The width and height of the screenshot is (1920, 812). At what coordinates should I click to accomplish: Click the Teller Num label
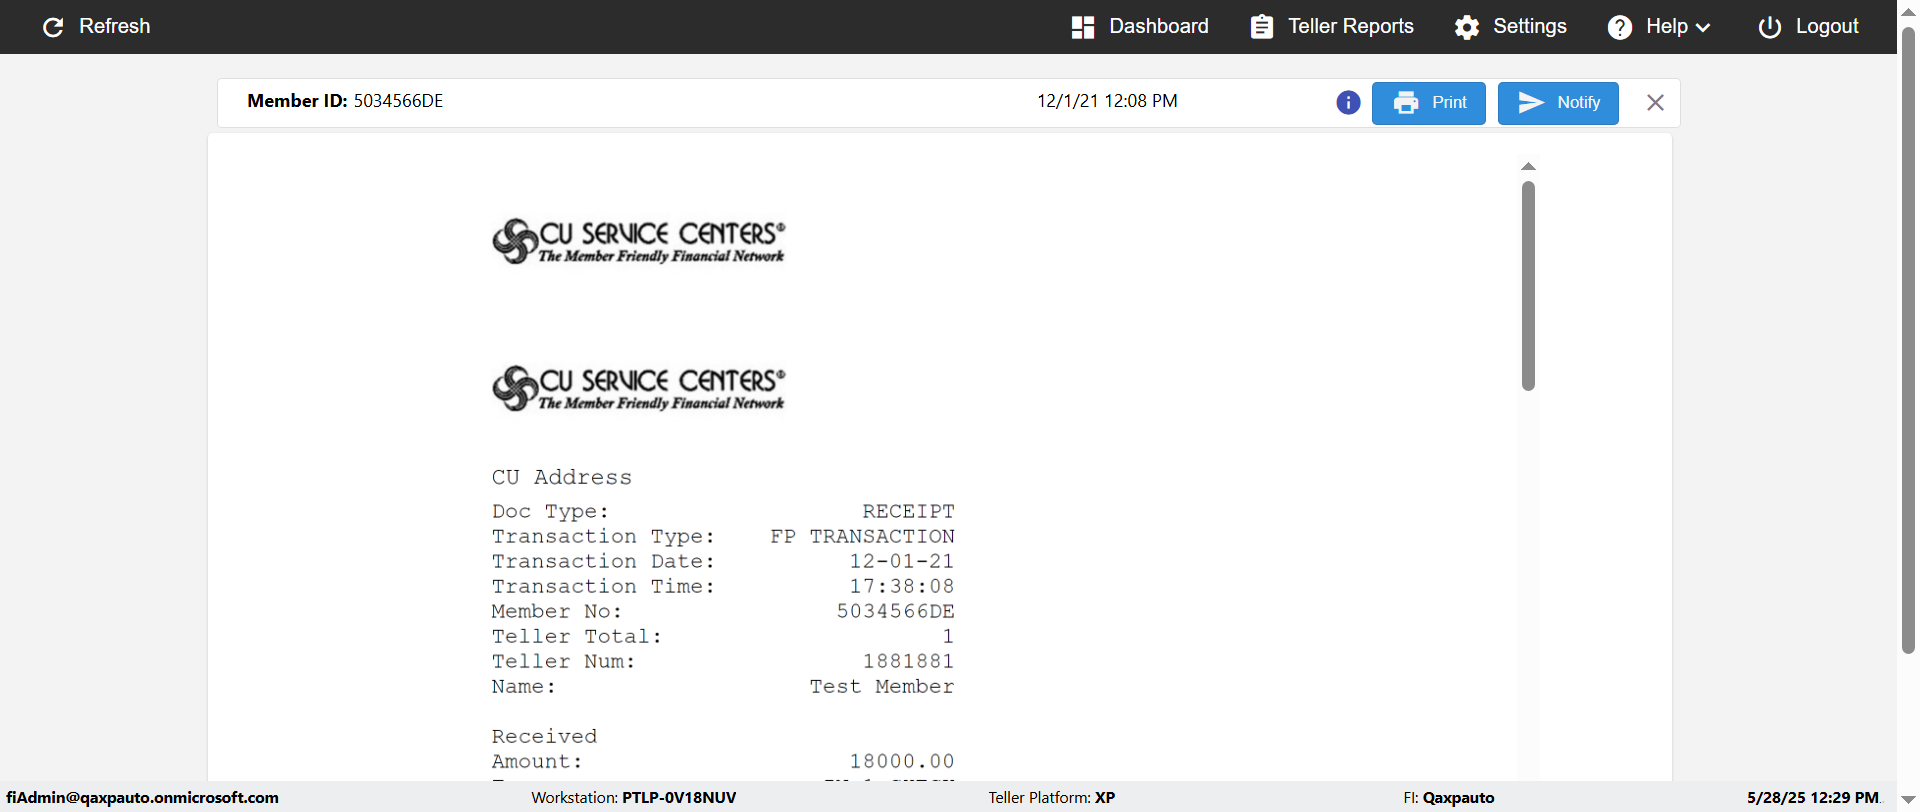[564, 661]
